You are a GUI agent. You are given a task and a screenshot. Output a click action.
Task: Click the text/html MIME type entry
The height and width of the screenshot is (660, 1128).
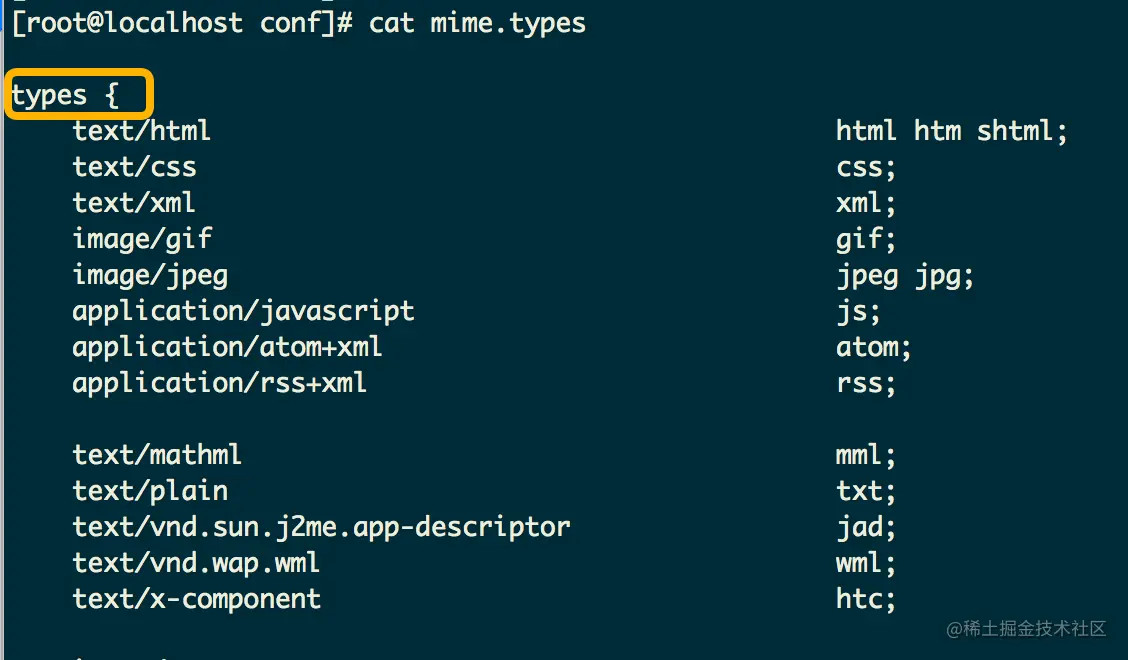tap(142, 131)
